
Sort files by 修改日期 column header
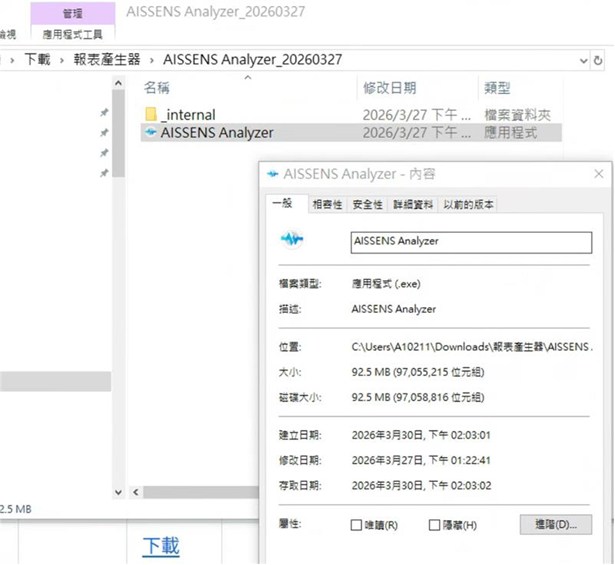389,88
